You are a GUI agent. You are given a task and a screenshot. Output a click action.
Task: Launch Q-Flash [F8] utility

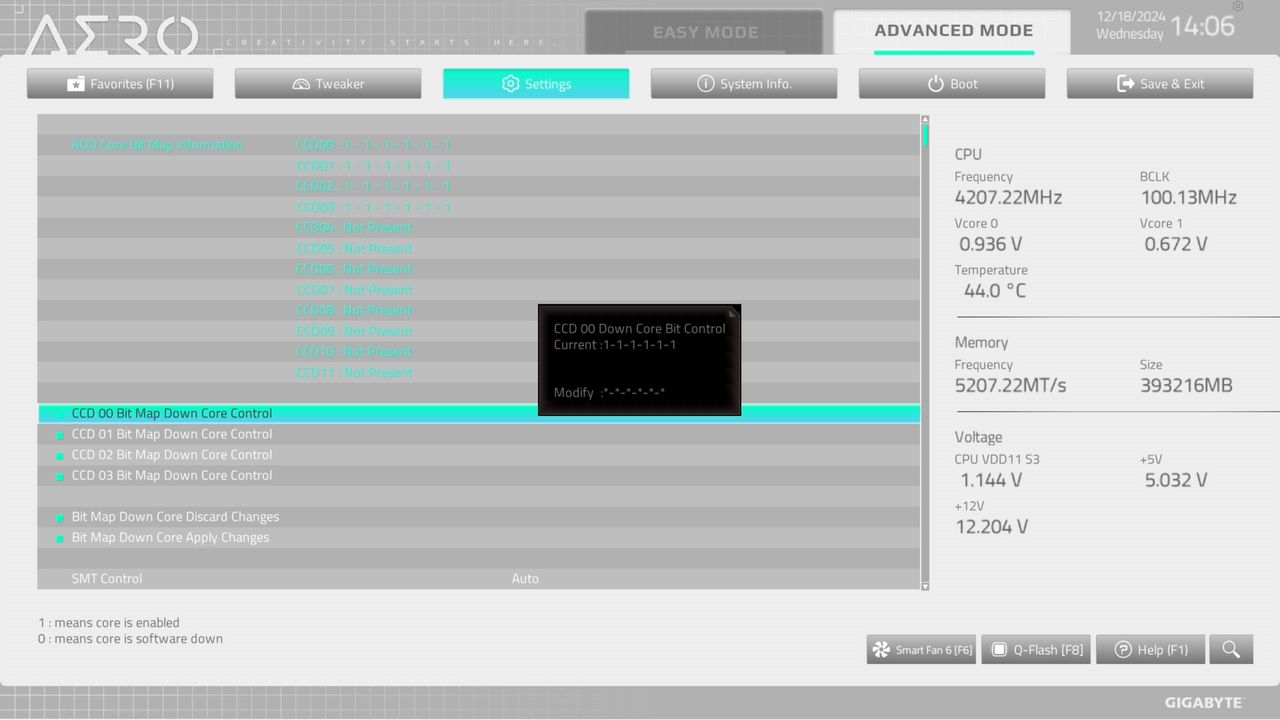coord(1036,650)
